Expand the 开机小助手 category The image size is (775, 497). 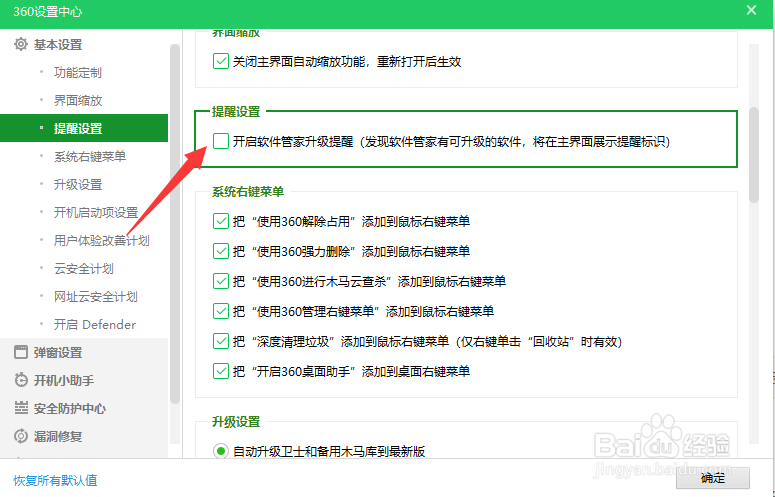[x=64, y=380]
